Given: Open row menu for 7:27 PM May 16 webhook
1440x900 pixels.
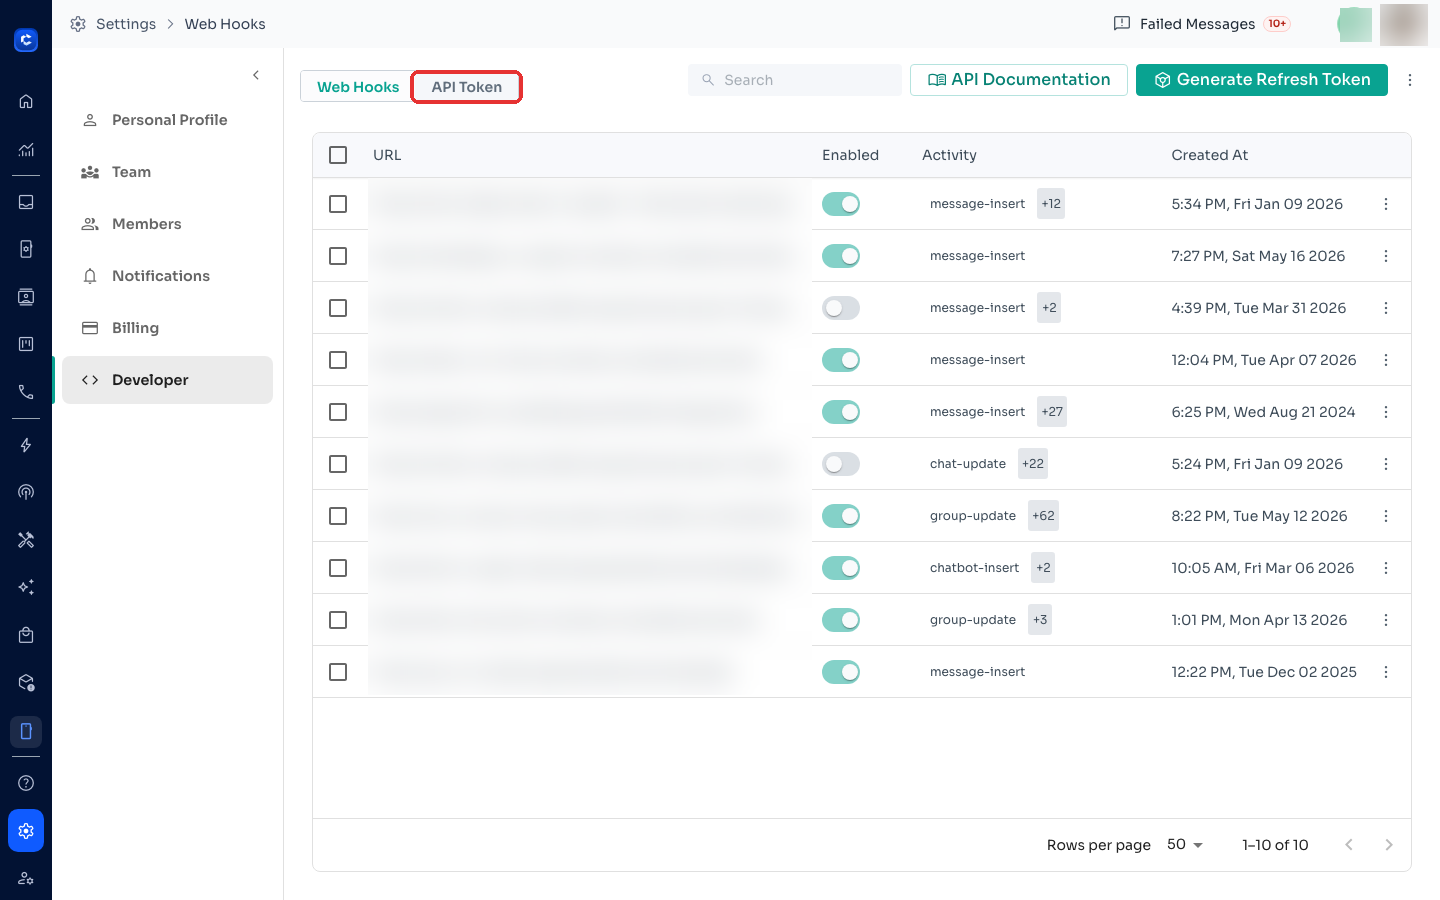Looking at the screenshot, I should (1386, 256).
